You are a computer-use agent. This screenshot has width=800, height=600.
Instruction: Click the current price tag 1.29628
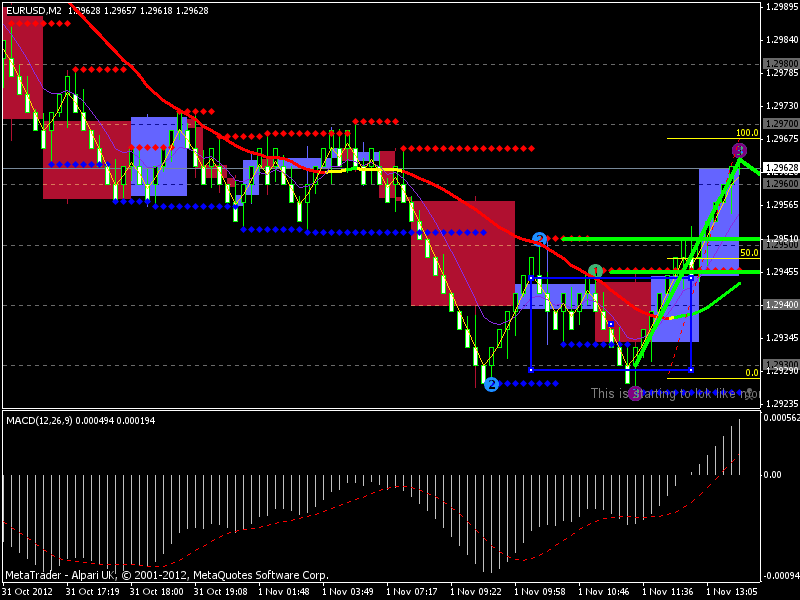(781, 168)
